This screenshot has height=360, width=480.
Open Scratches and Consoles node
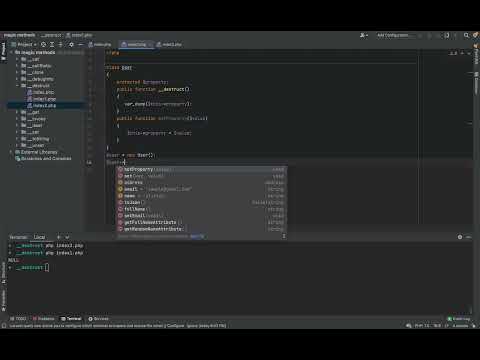coord(43,159)
